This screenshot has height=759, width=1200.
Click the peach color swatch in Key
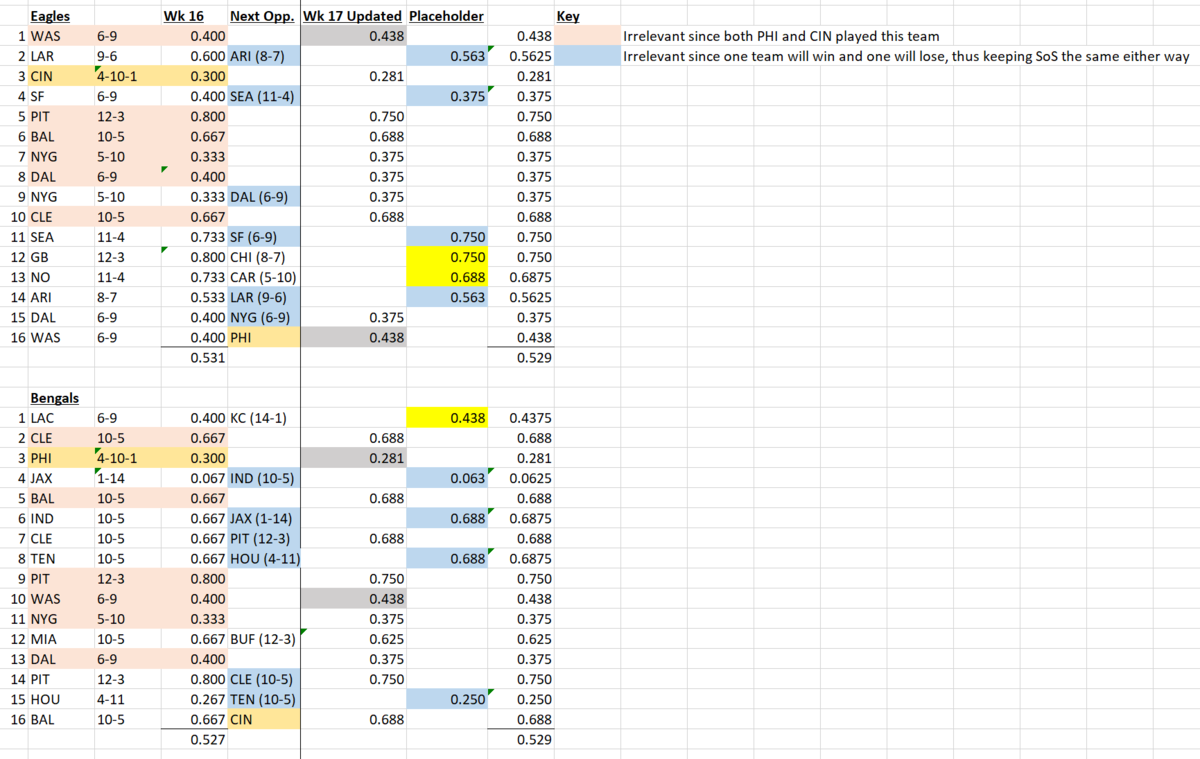coord(587,36)
